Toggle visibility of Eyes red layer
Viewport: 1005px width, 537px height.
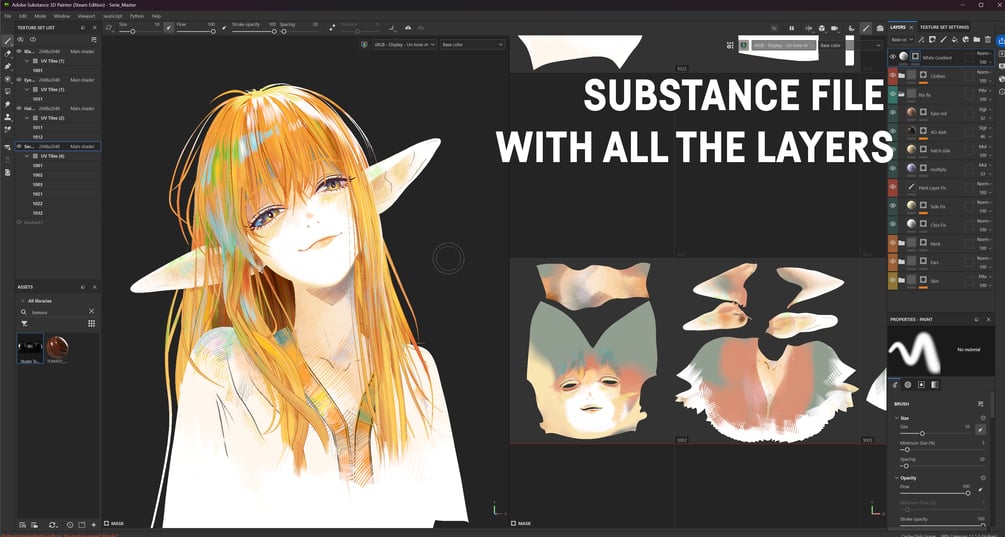893,113
